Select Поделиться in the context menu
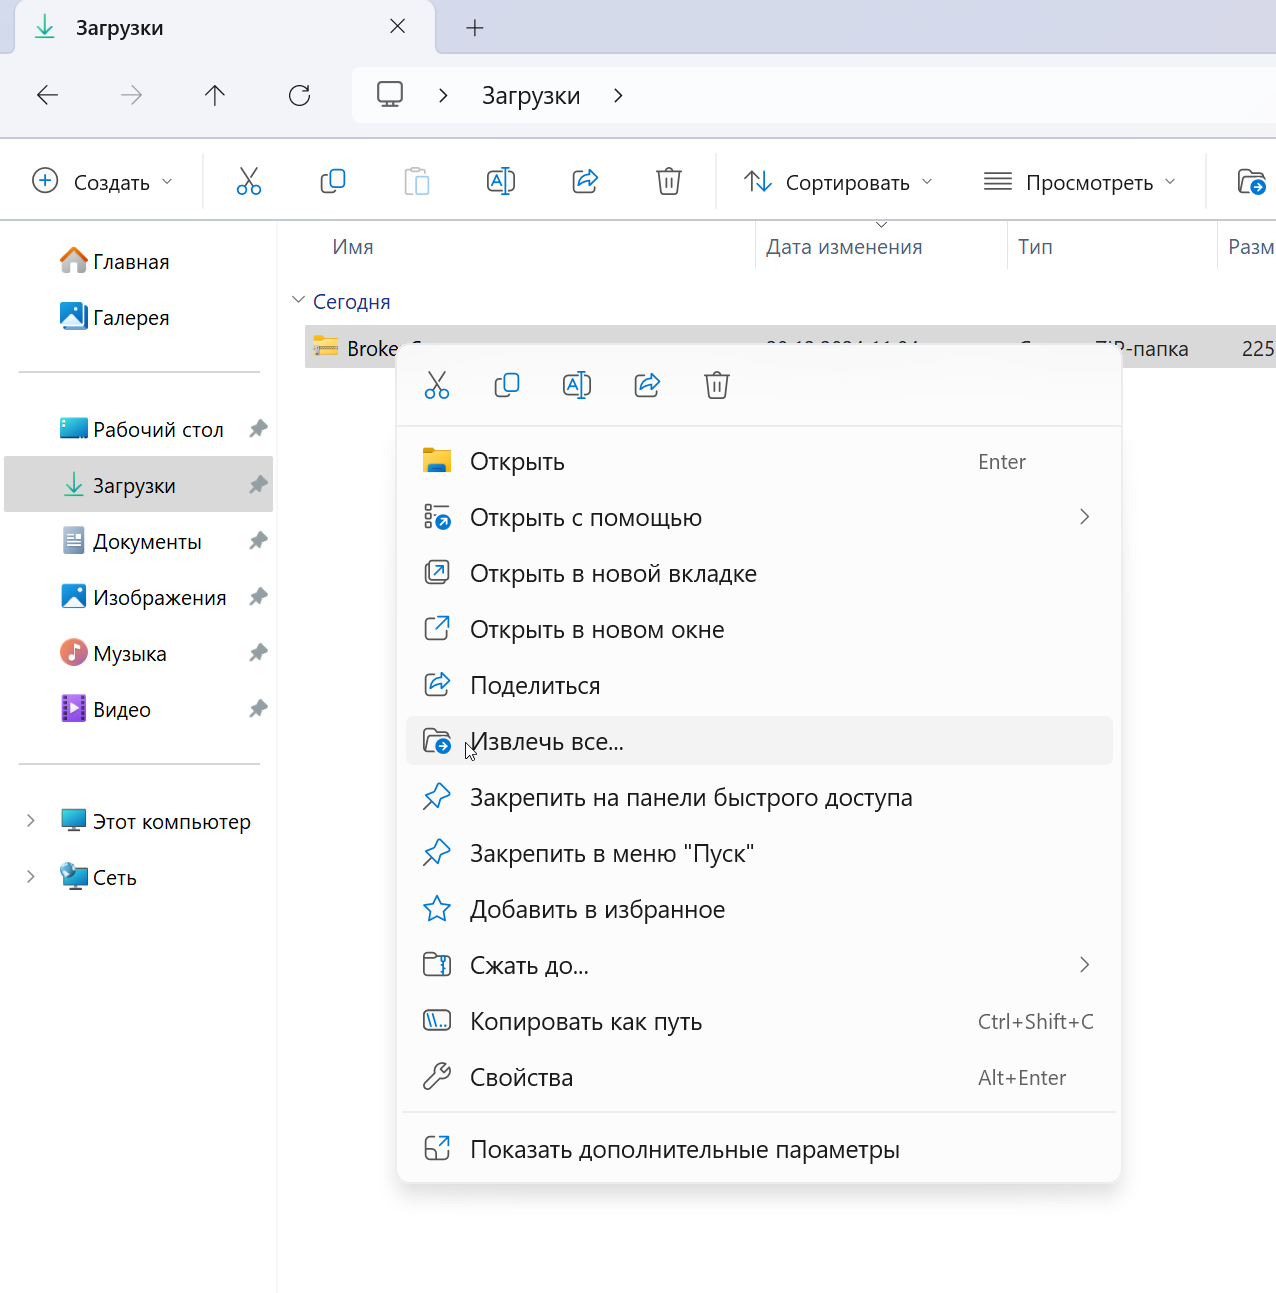The height and width of the screenshot is (1293, 1276). pyautogui.click(x=759, y=685)
